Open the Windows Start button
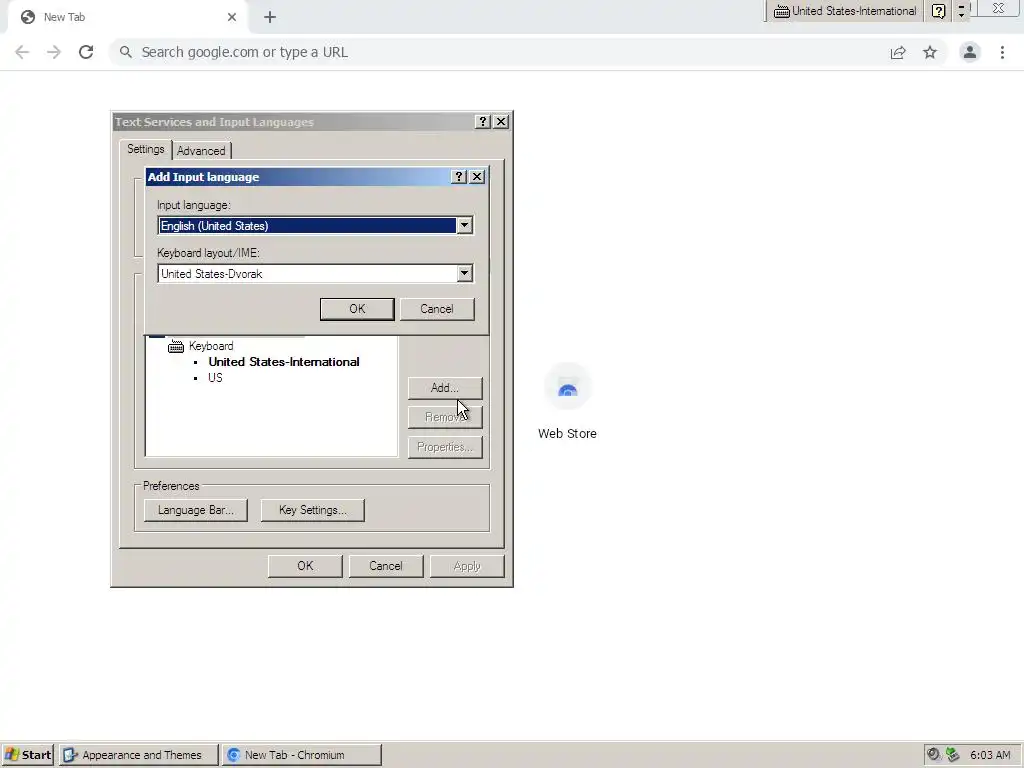The image size is (1024, 768). point(28,755)
